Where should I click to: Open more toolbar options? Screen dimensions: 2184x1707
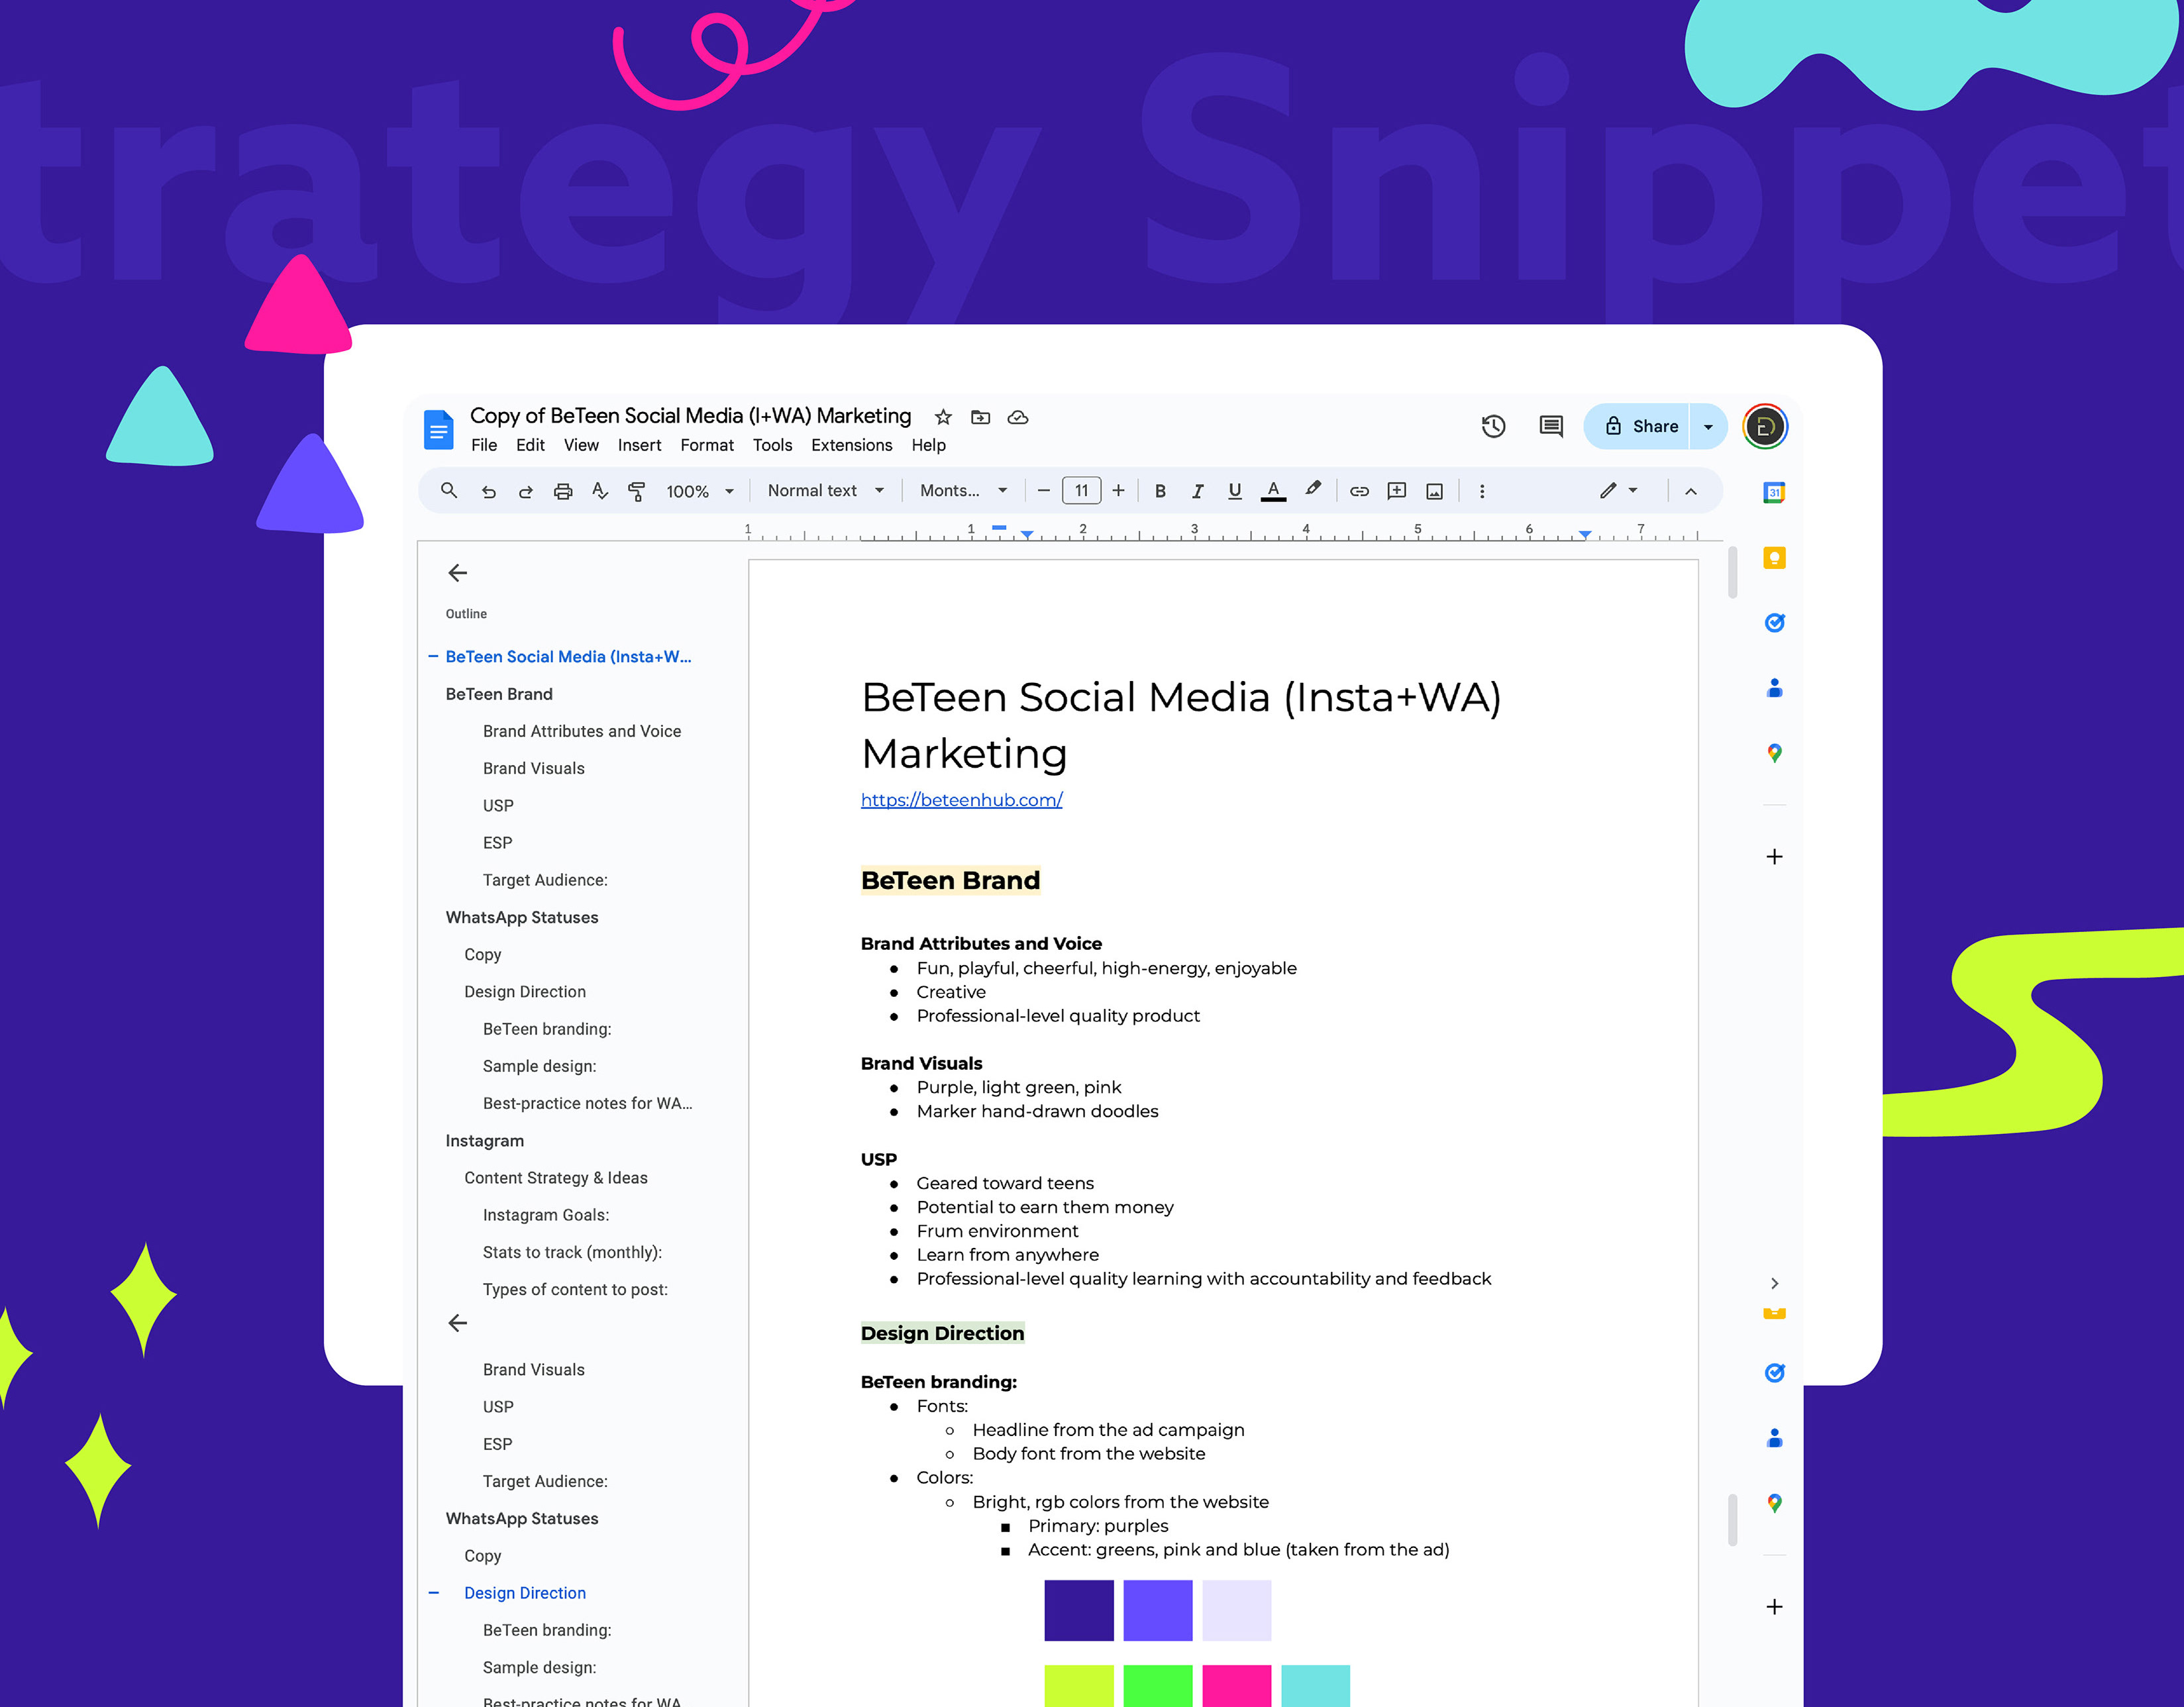tap(1482, 491)
